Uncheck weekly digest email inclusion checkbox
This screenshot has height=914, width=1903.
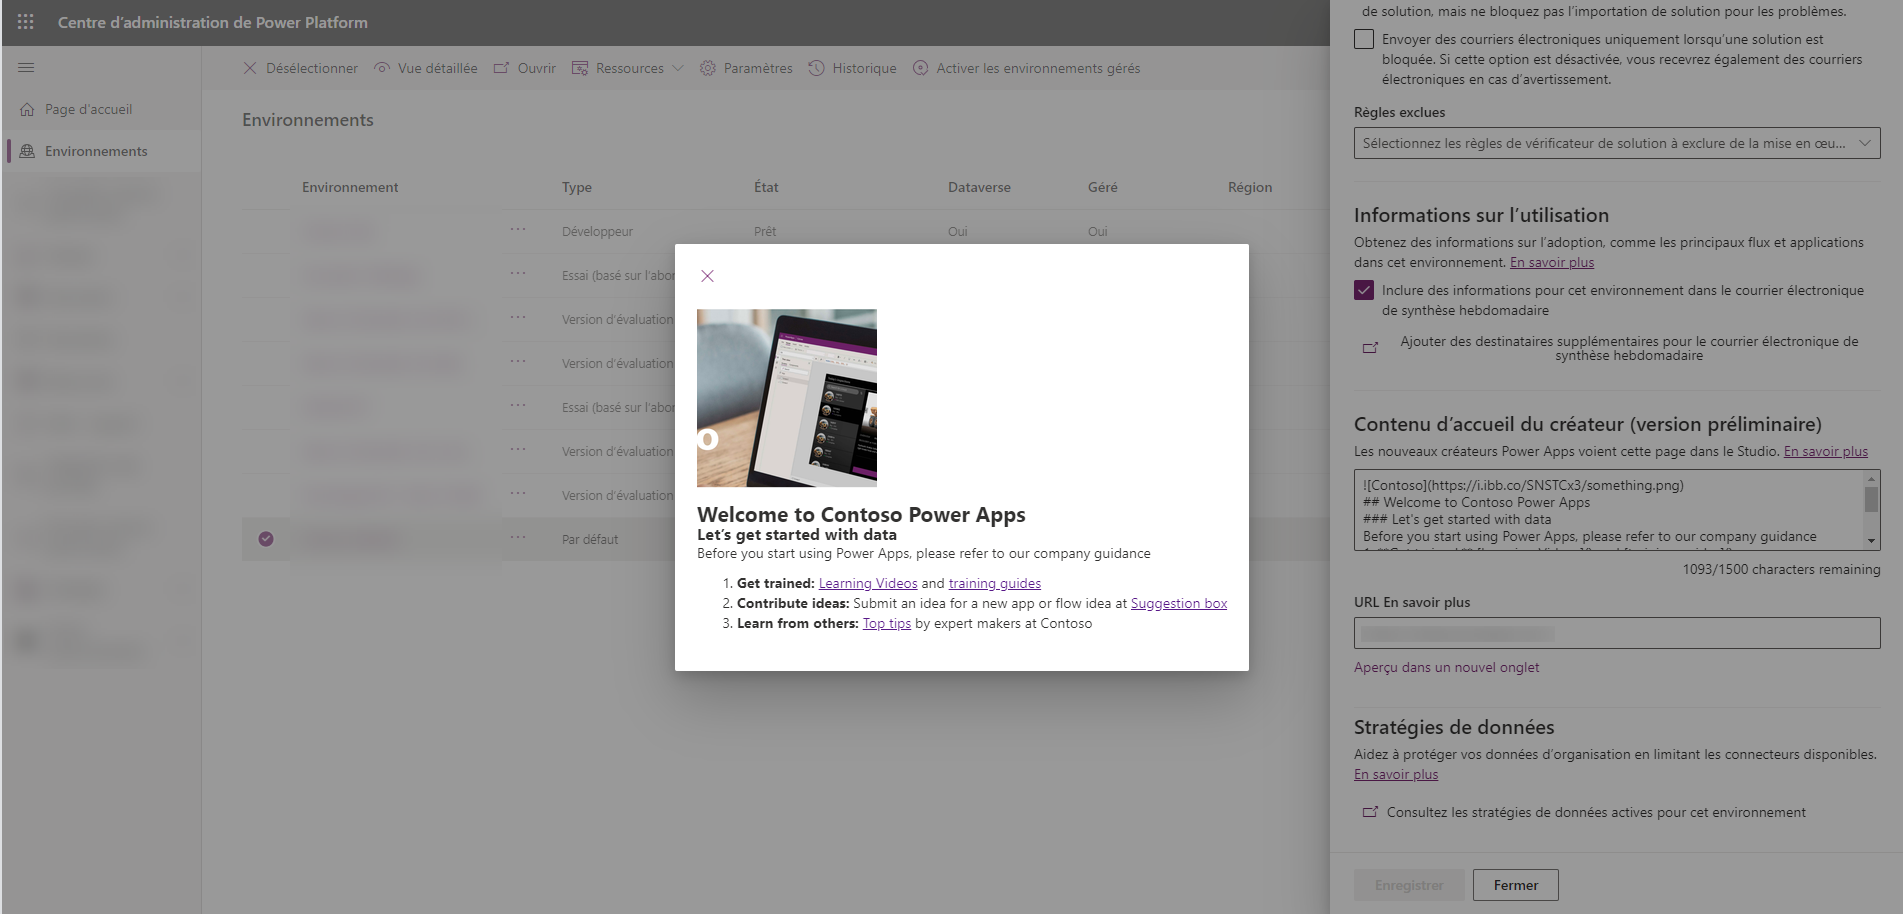click(1364, 290)
